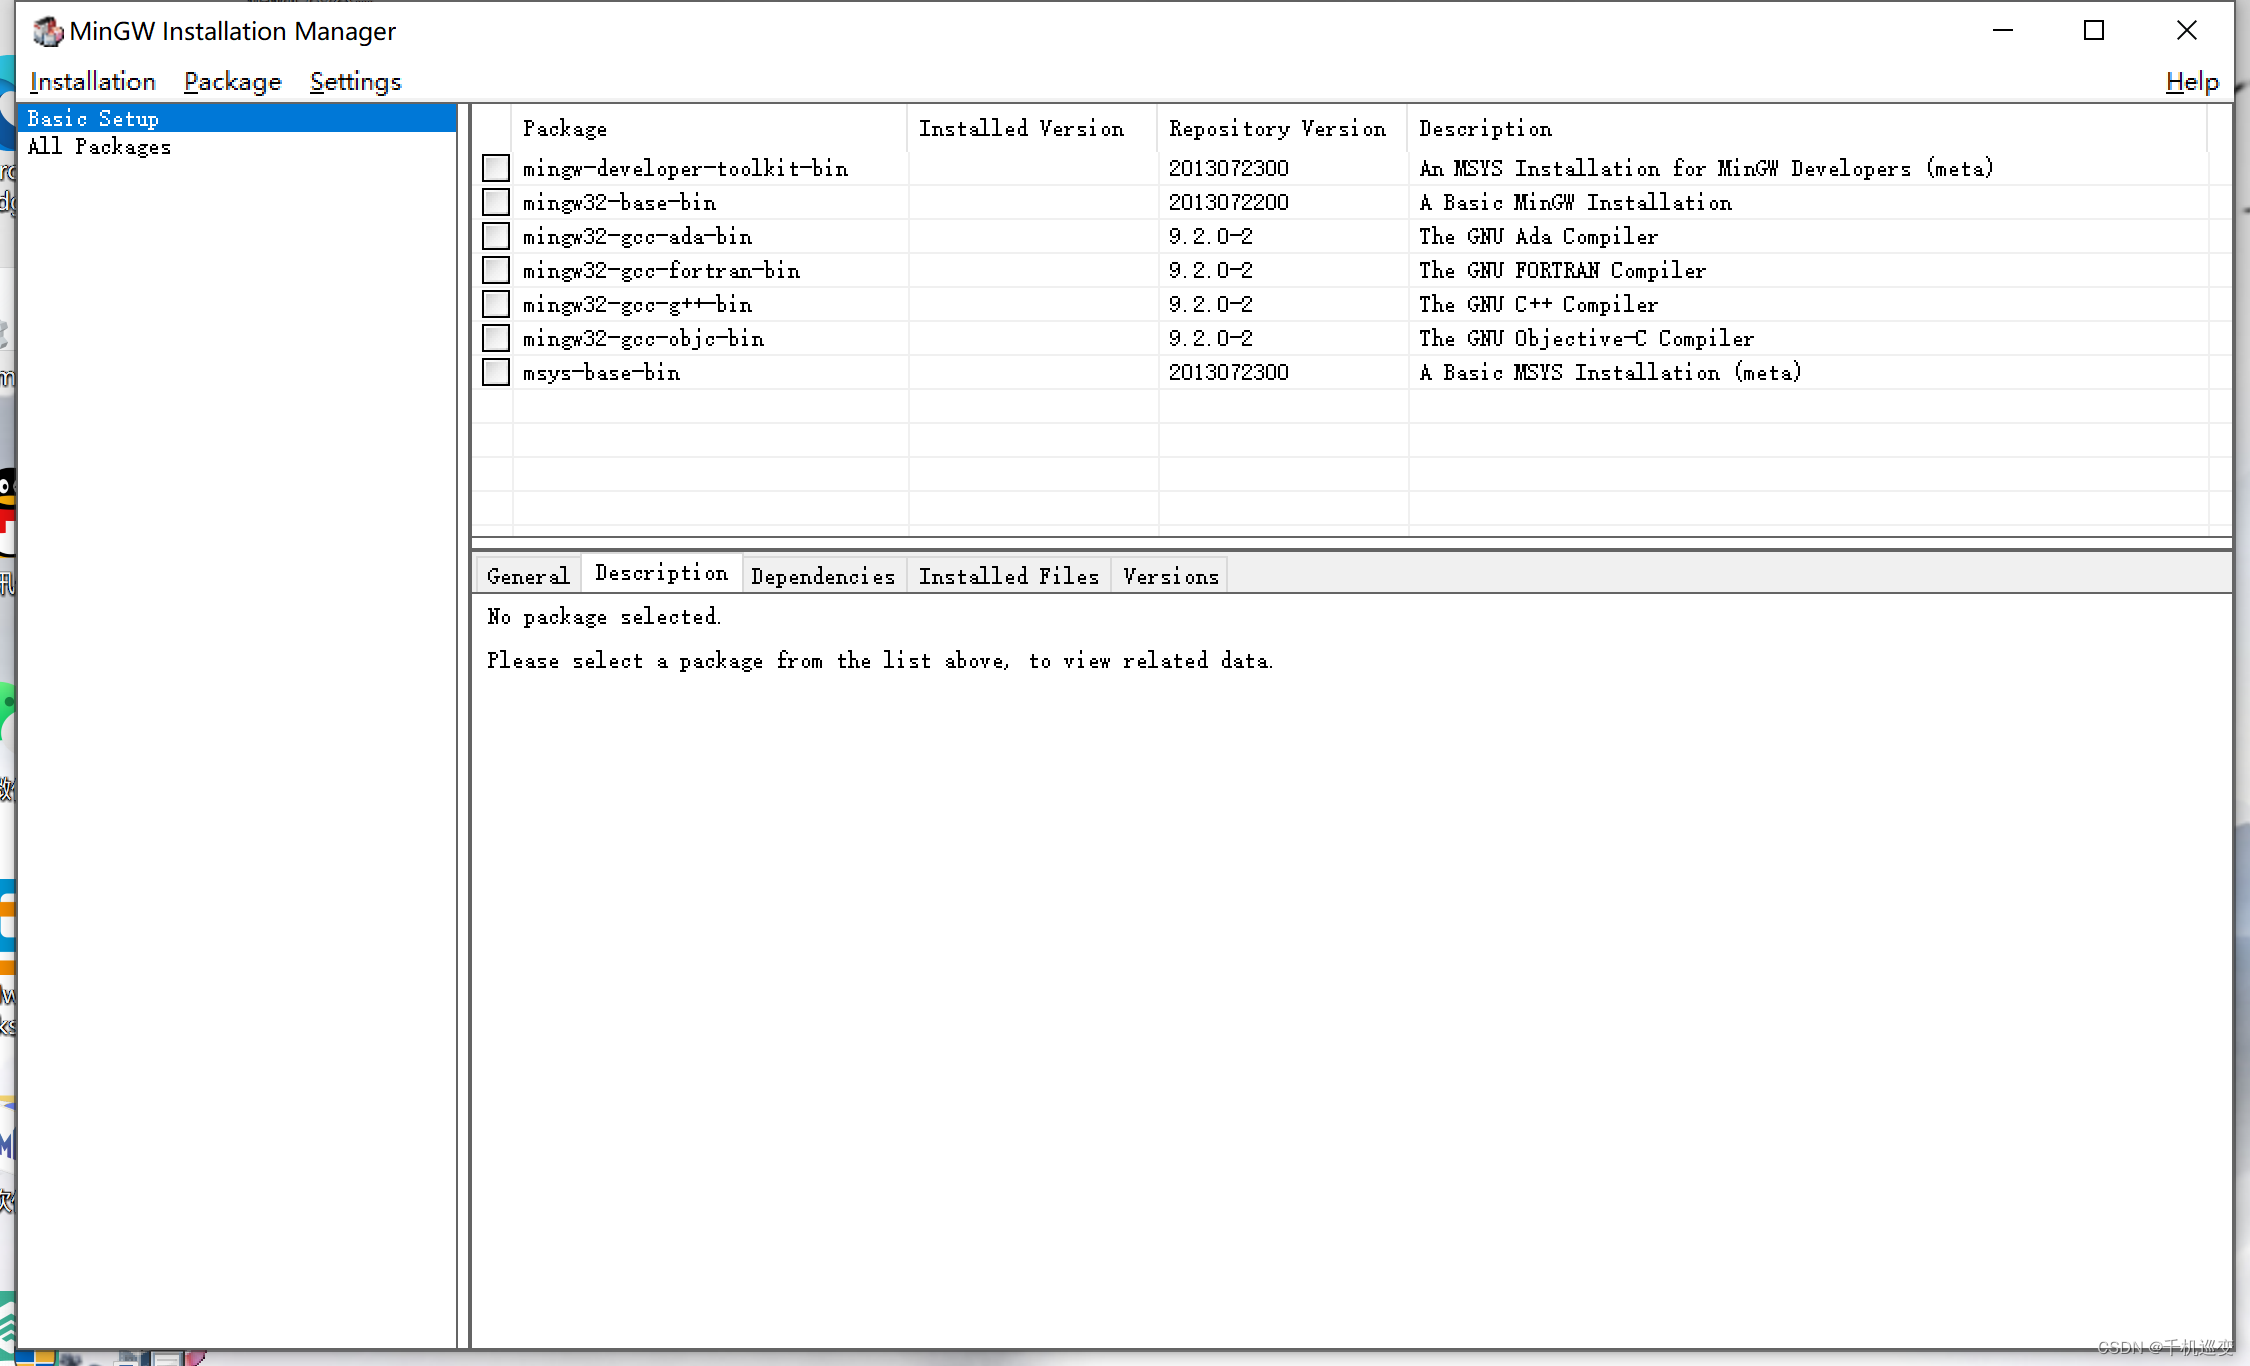Click the Repository Version column header

click(1283, 128)
